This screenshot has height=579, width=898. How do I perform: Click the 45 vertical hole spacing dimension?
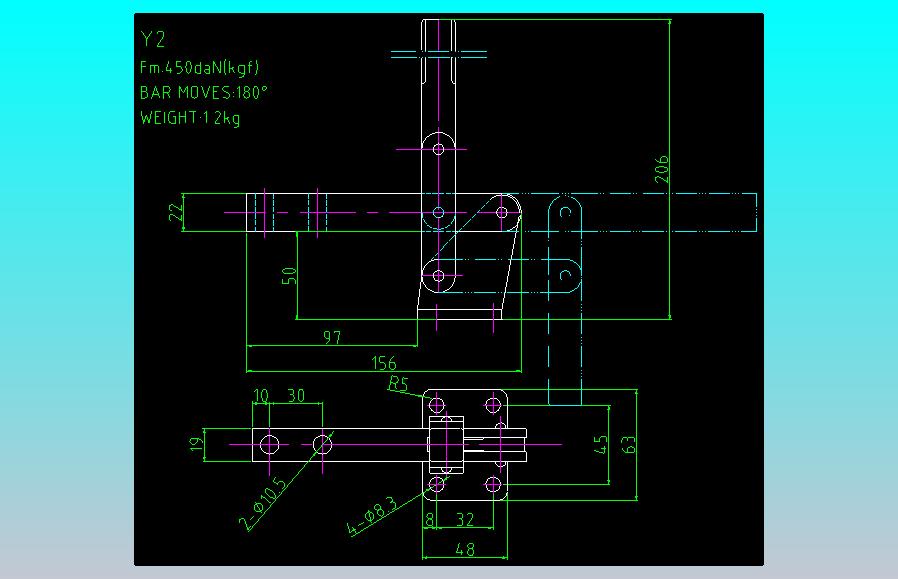tap(600, 444)
